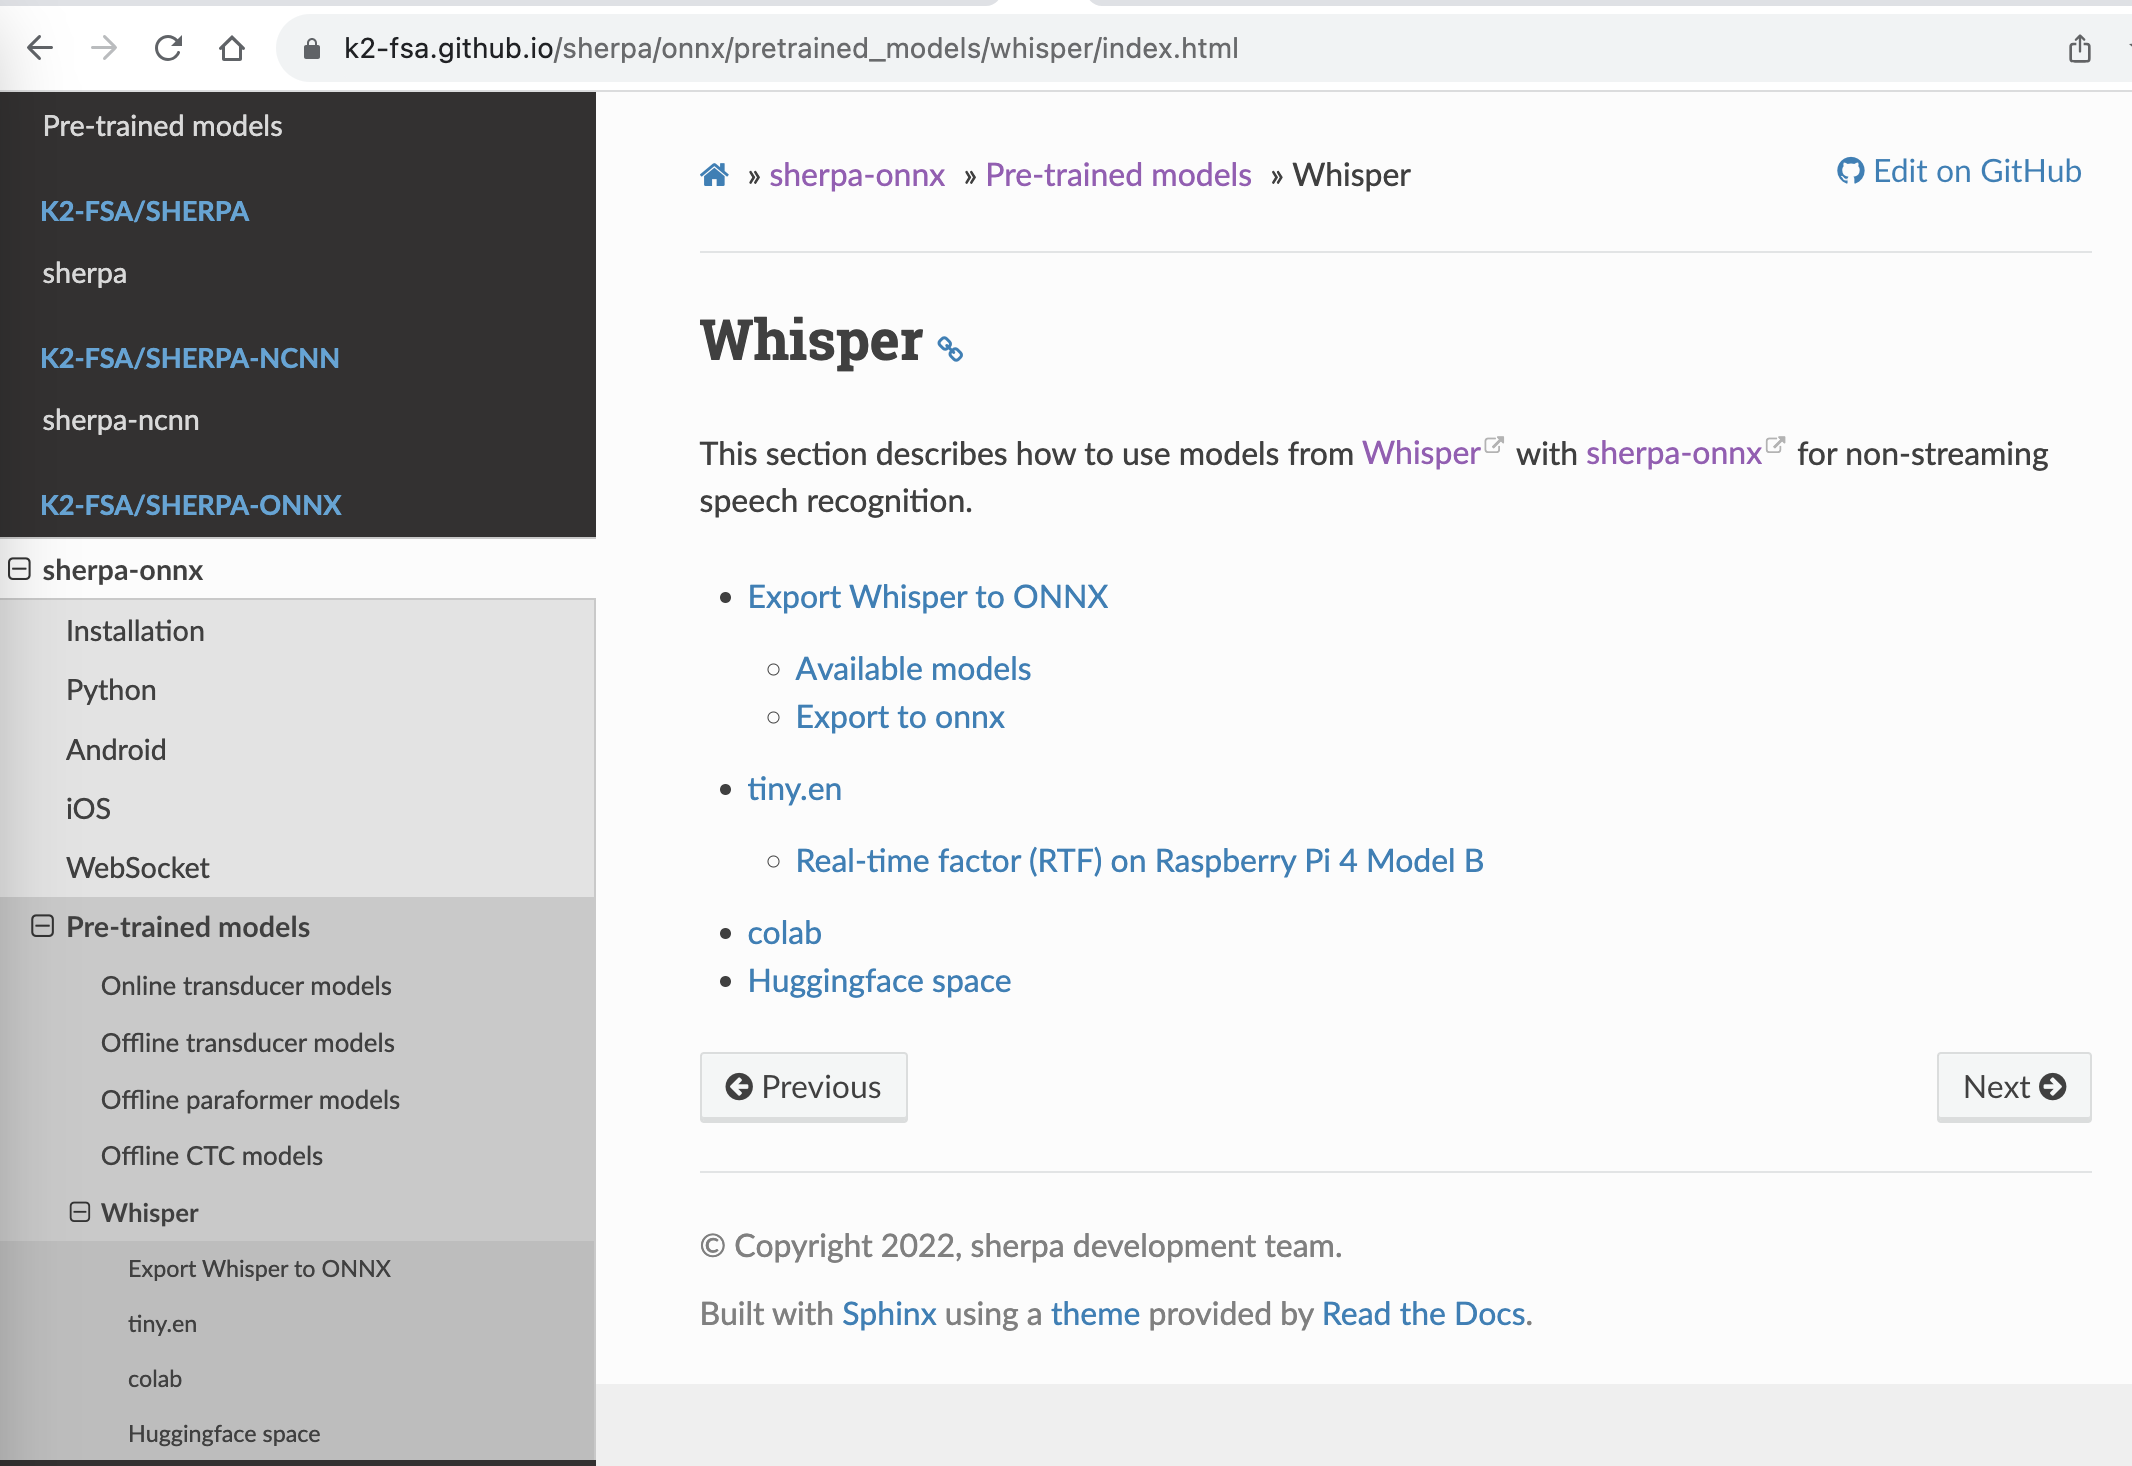The image size is (2132, 1466).
Task: Open the browser share icon
Action: (2082, 47)
